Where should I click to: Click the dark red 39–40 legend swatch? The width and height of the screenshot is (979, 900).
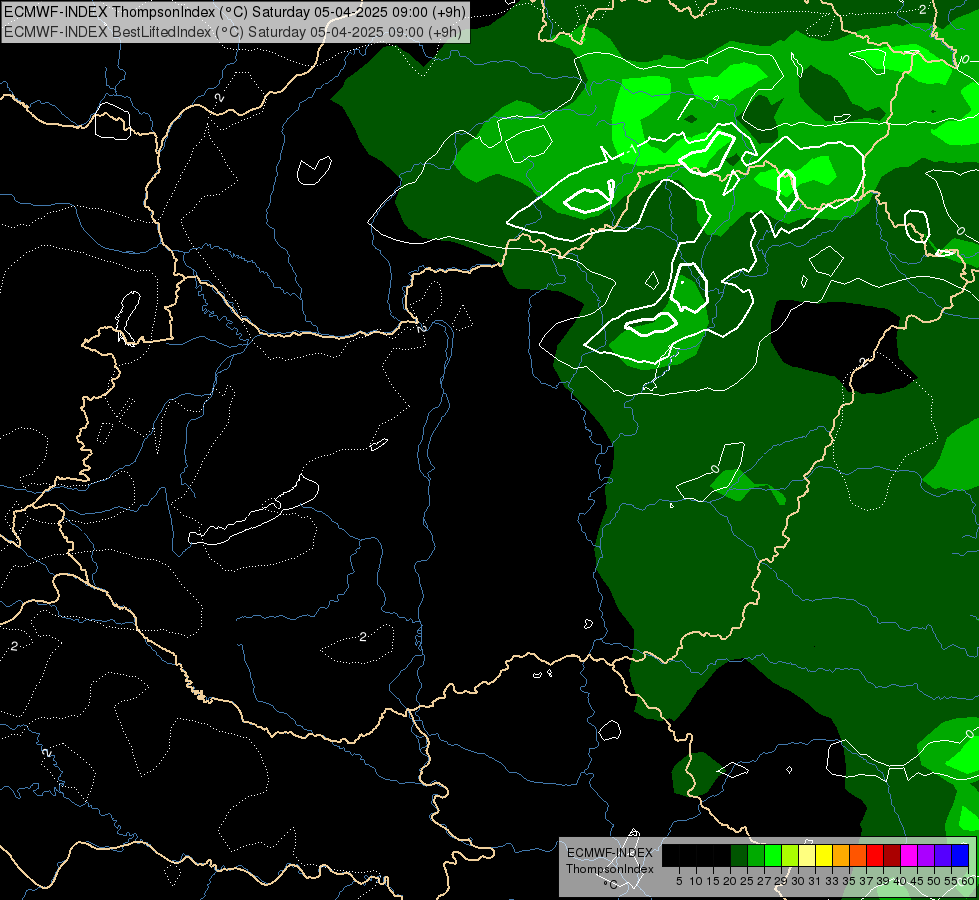point(892,855)
